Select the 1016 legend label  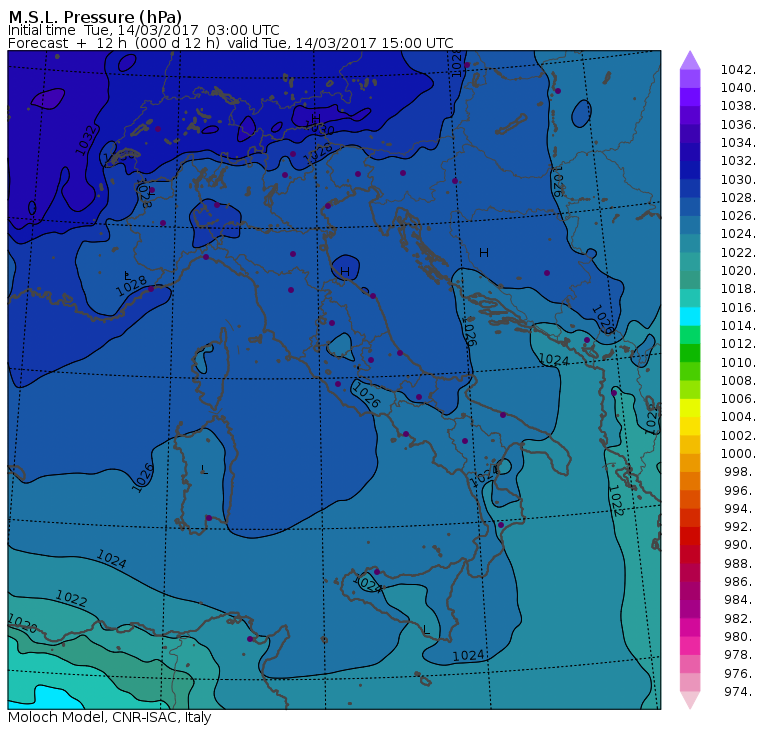pyautogui.click(x=738, y=307)
